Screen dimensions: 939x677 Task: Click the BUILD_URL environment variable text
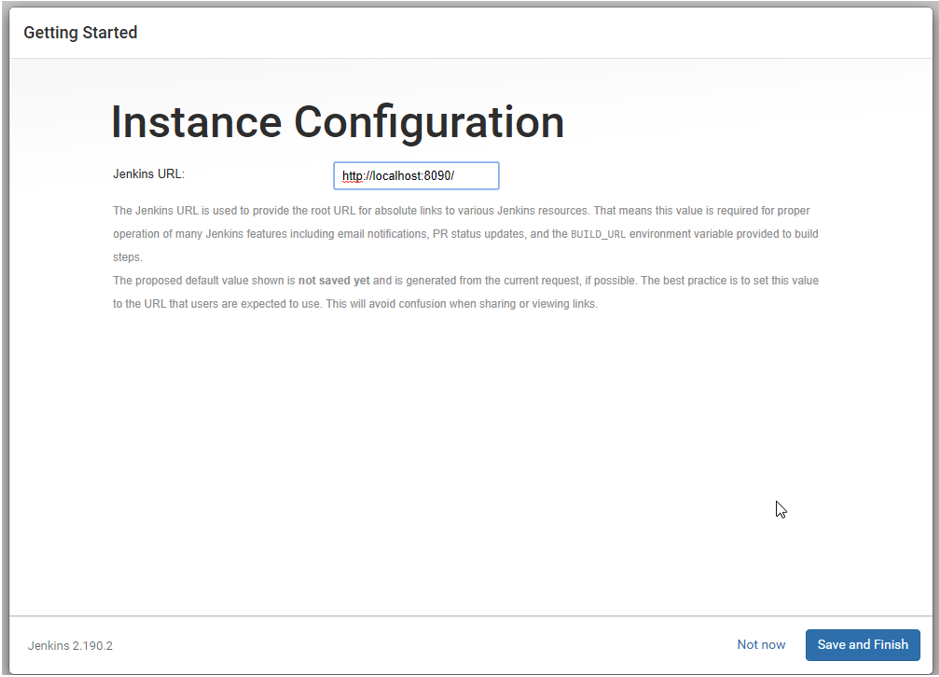pos(598,234)
